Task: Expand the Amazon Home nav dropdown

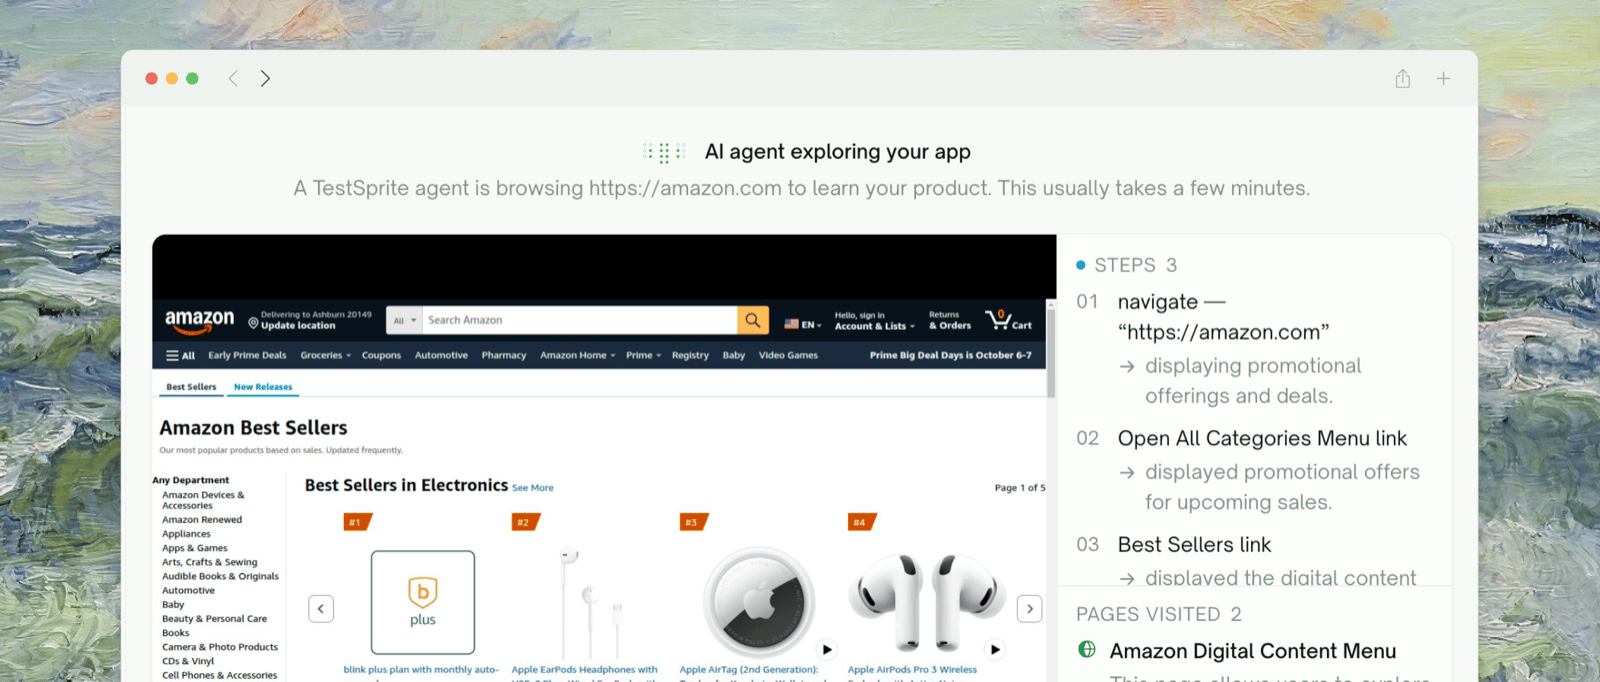Action: pyautogui.click(x=577, y=355)
